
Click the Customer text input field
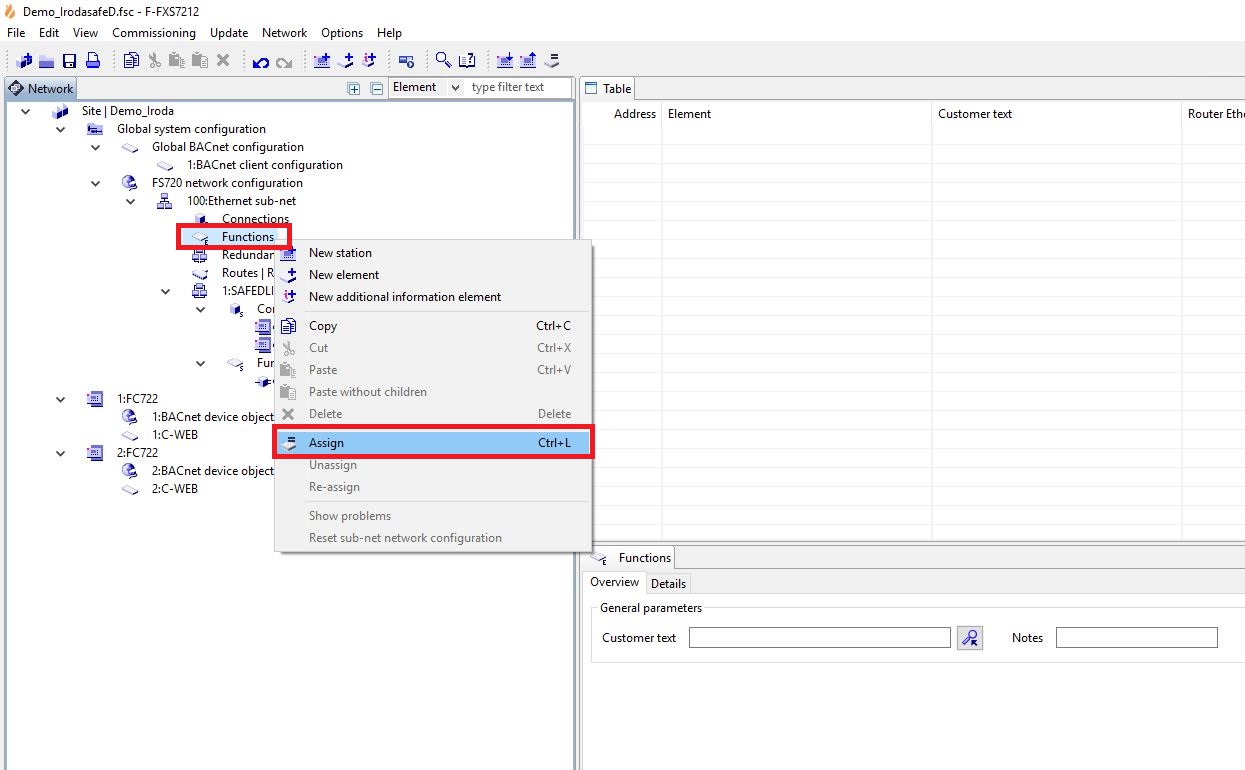819,638
